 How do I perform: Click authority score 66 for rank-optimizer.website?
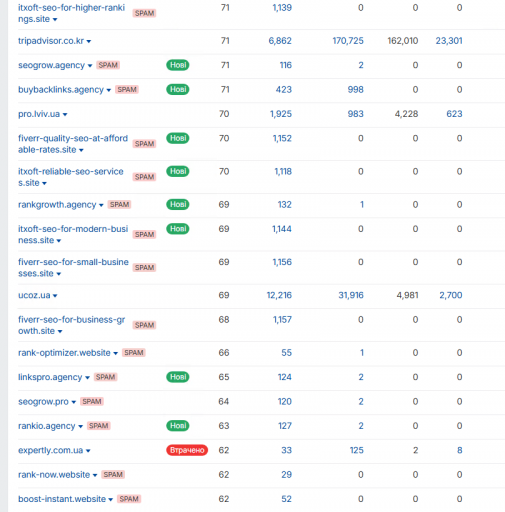point(224,353)
